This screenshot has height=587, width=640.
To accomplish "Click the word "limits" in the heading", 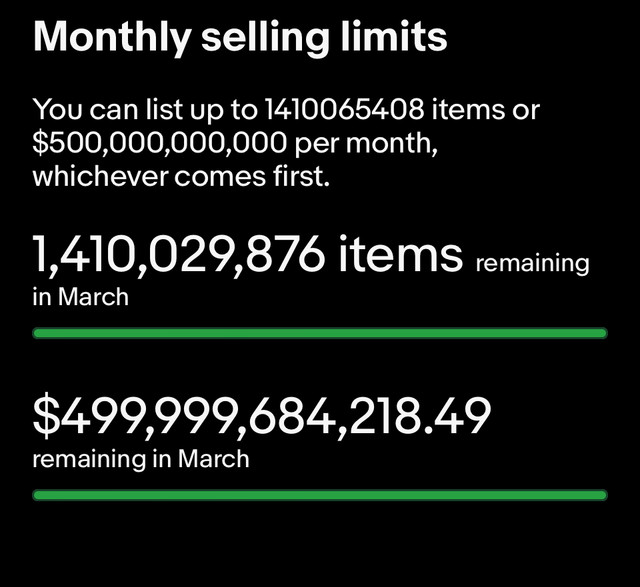I will [x=394, y=36].
